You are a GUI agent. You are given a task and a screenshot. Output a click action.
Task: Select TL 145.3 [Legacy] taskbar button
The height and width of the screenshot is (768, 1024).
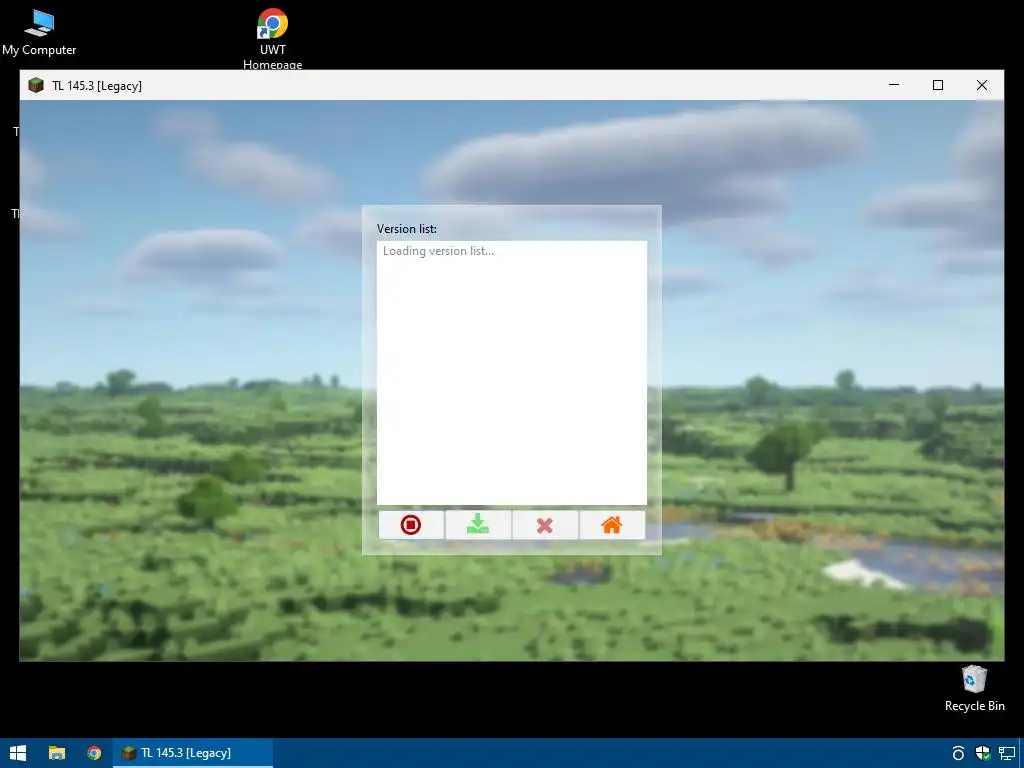click(x=193, y=753)
